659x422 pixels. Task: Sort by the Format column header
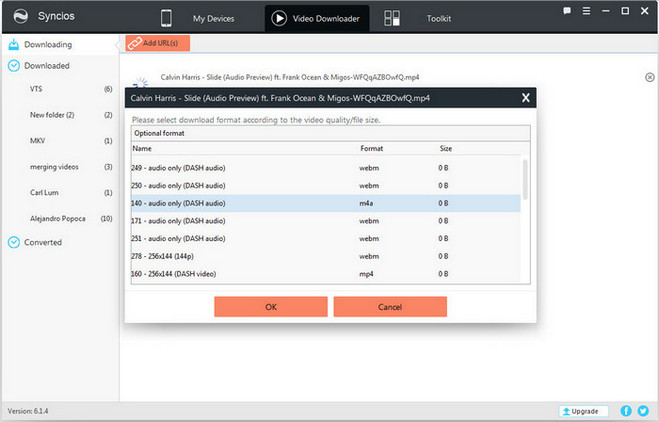[372, 148]
